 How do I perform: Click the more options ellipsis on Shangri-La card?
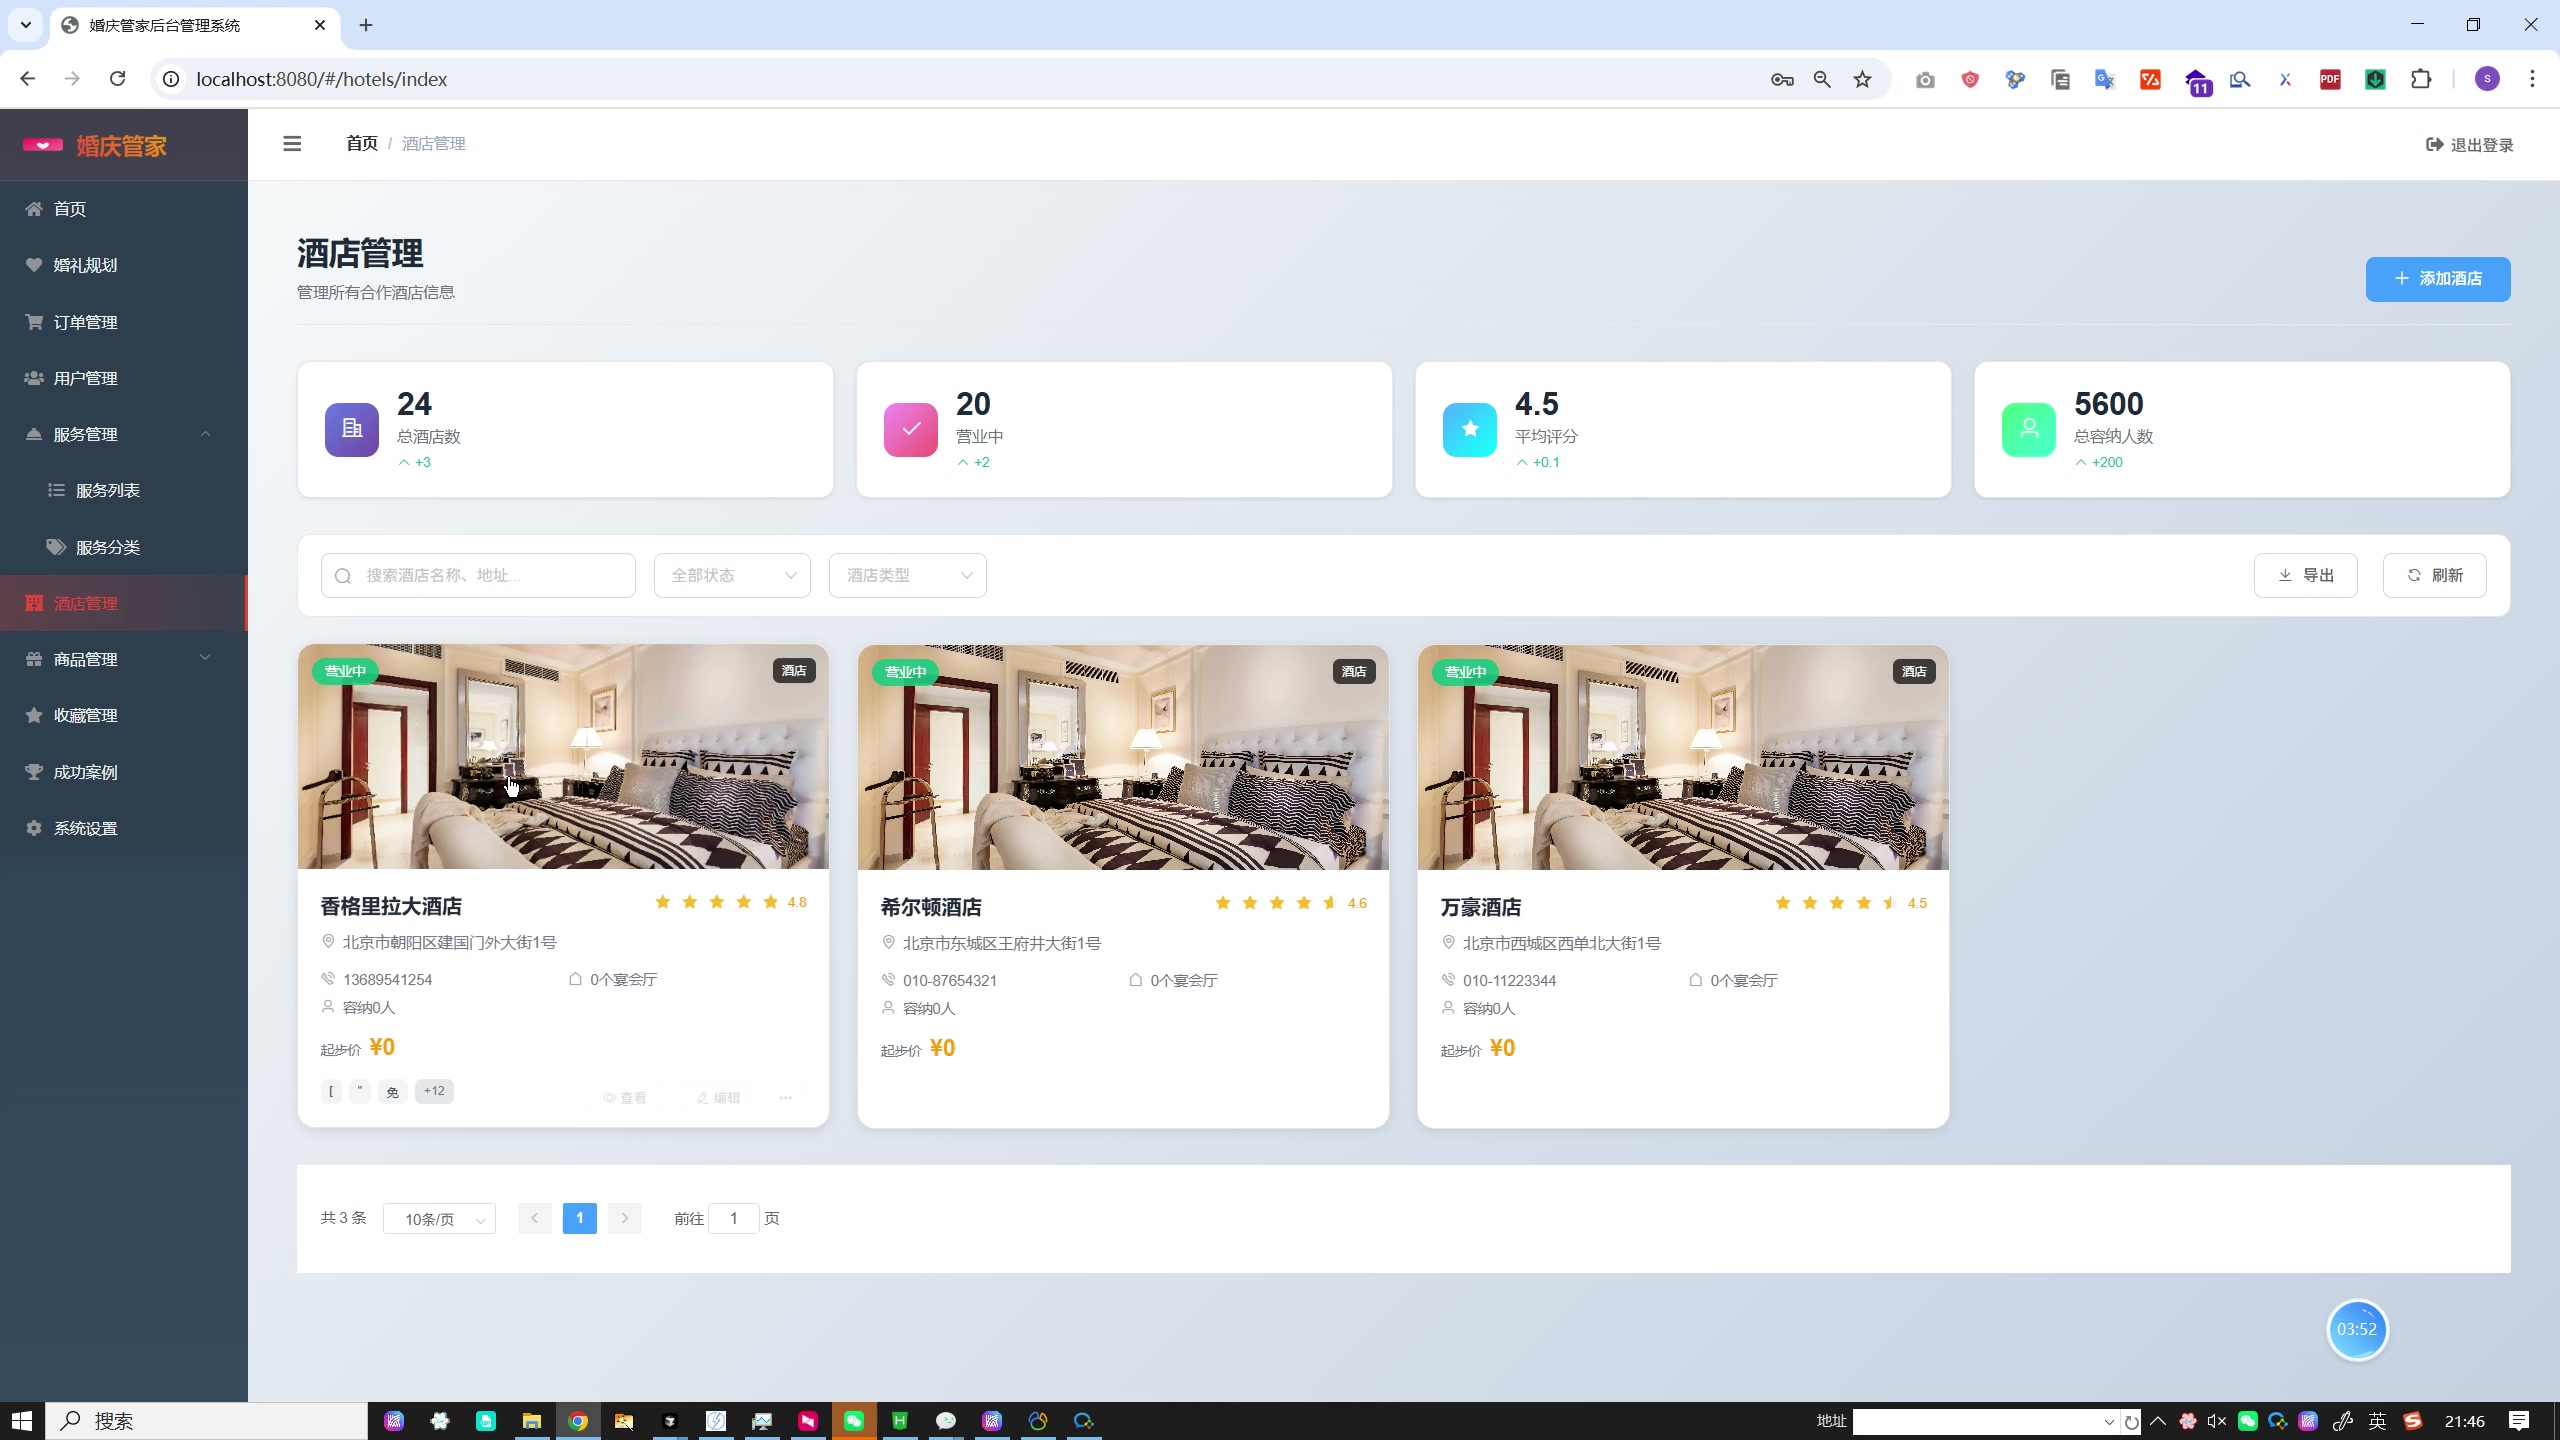tap(786, 1097)
